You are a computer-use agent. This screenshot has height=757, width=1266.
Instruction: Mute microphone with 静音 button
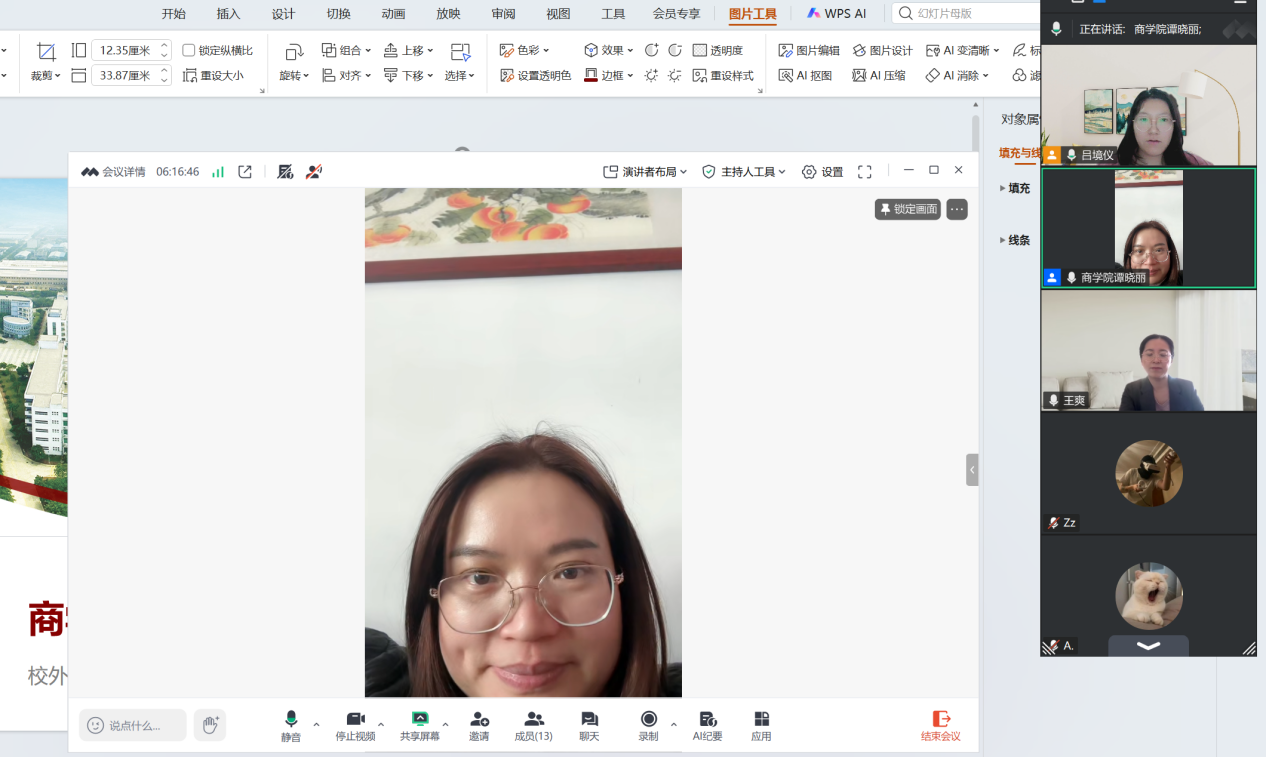click(x=291, y=724)
